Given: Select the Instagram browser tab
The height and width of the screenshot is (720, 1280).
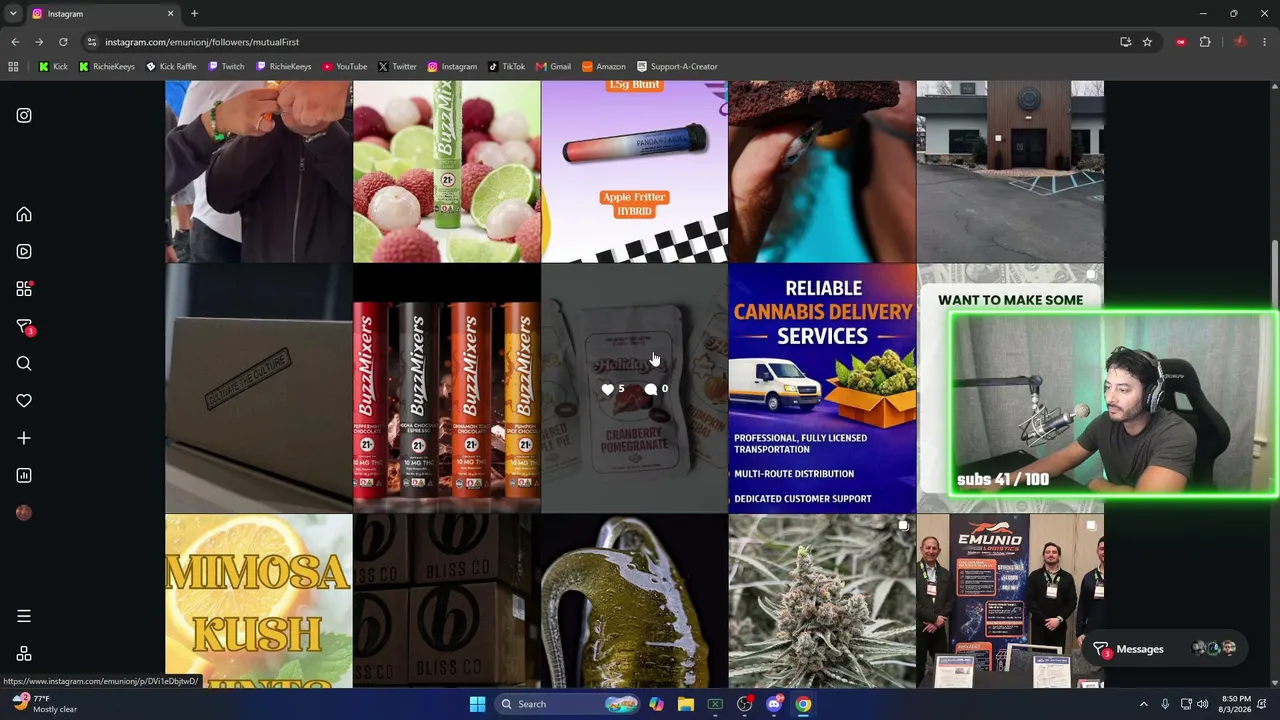Looking at the screenshot, I should 102,14.
